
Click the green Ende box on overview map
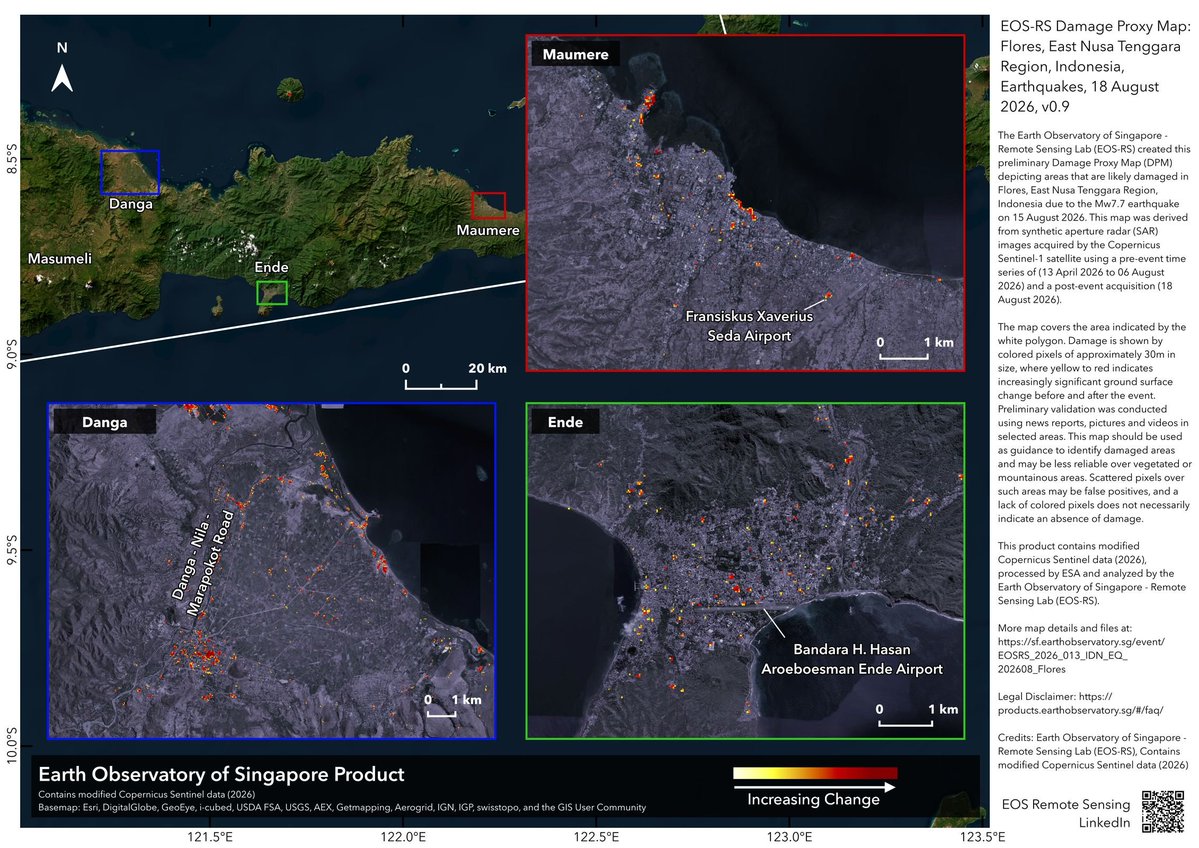point(272,293)
